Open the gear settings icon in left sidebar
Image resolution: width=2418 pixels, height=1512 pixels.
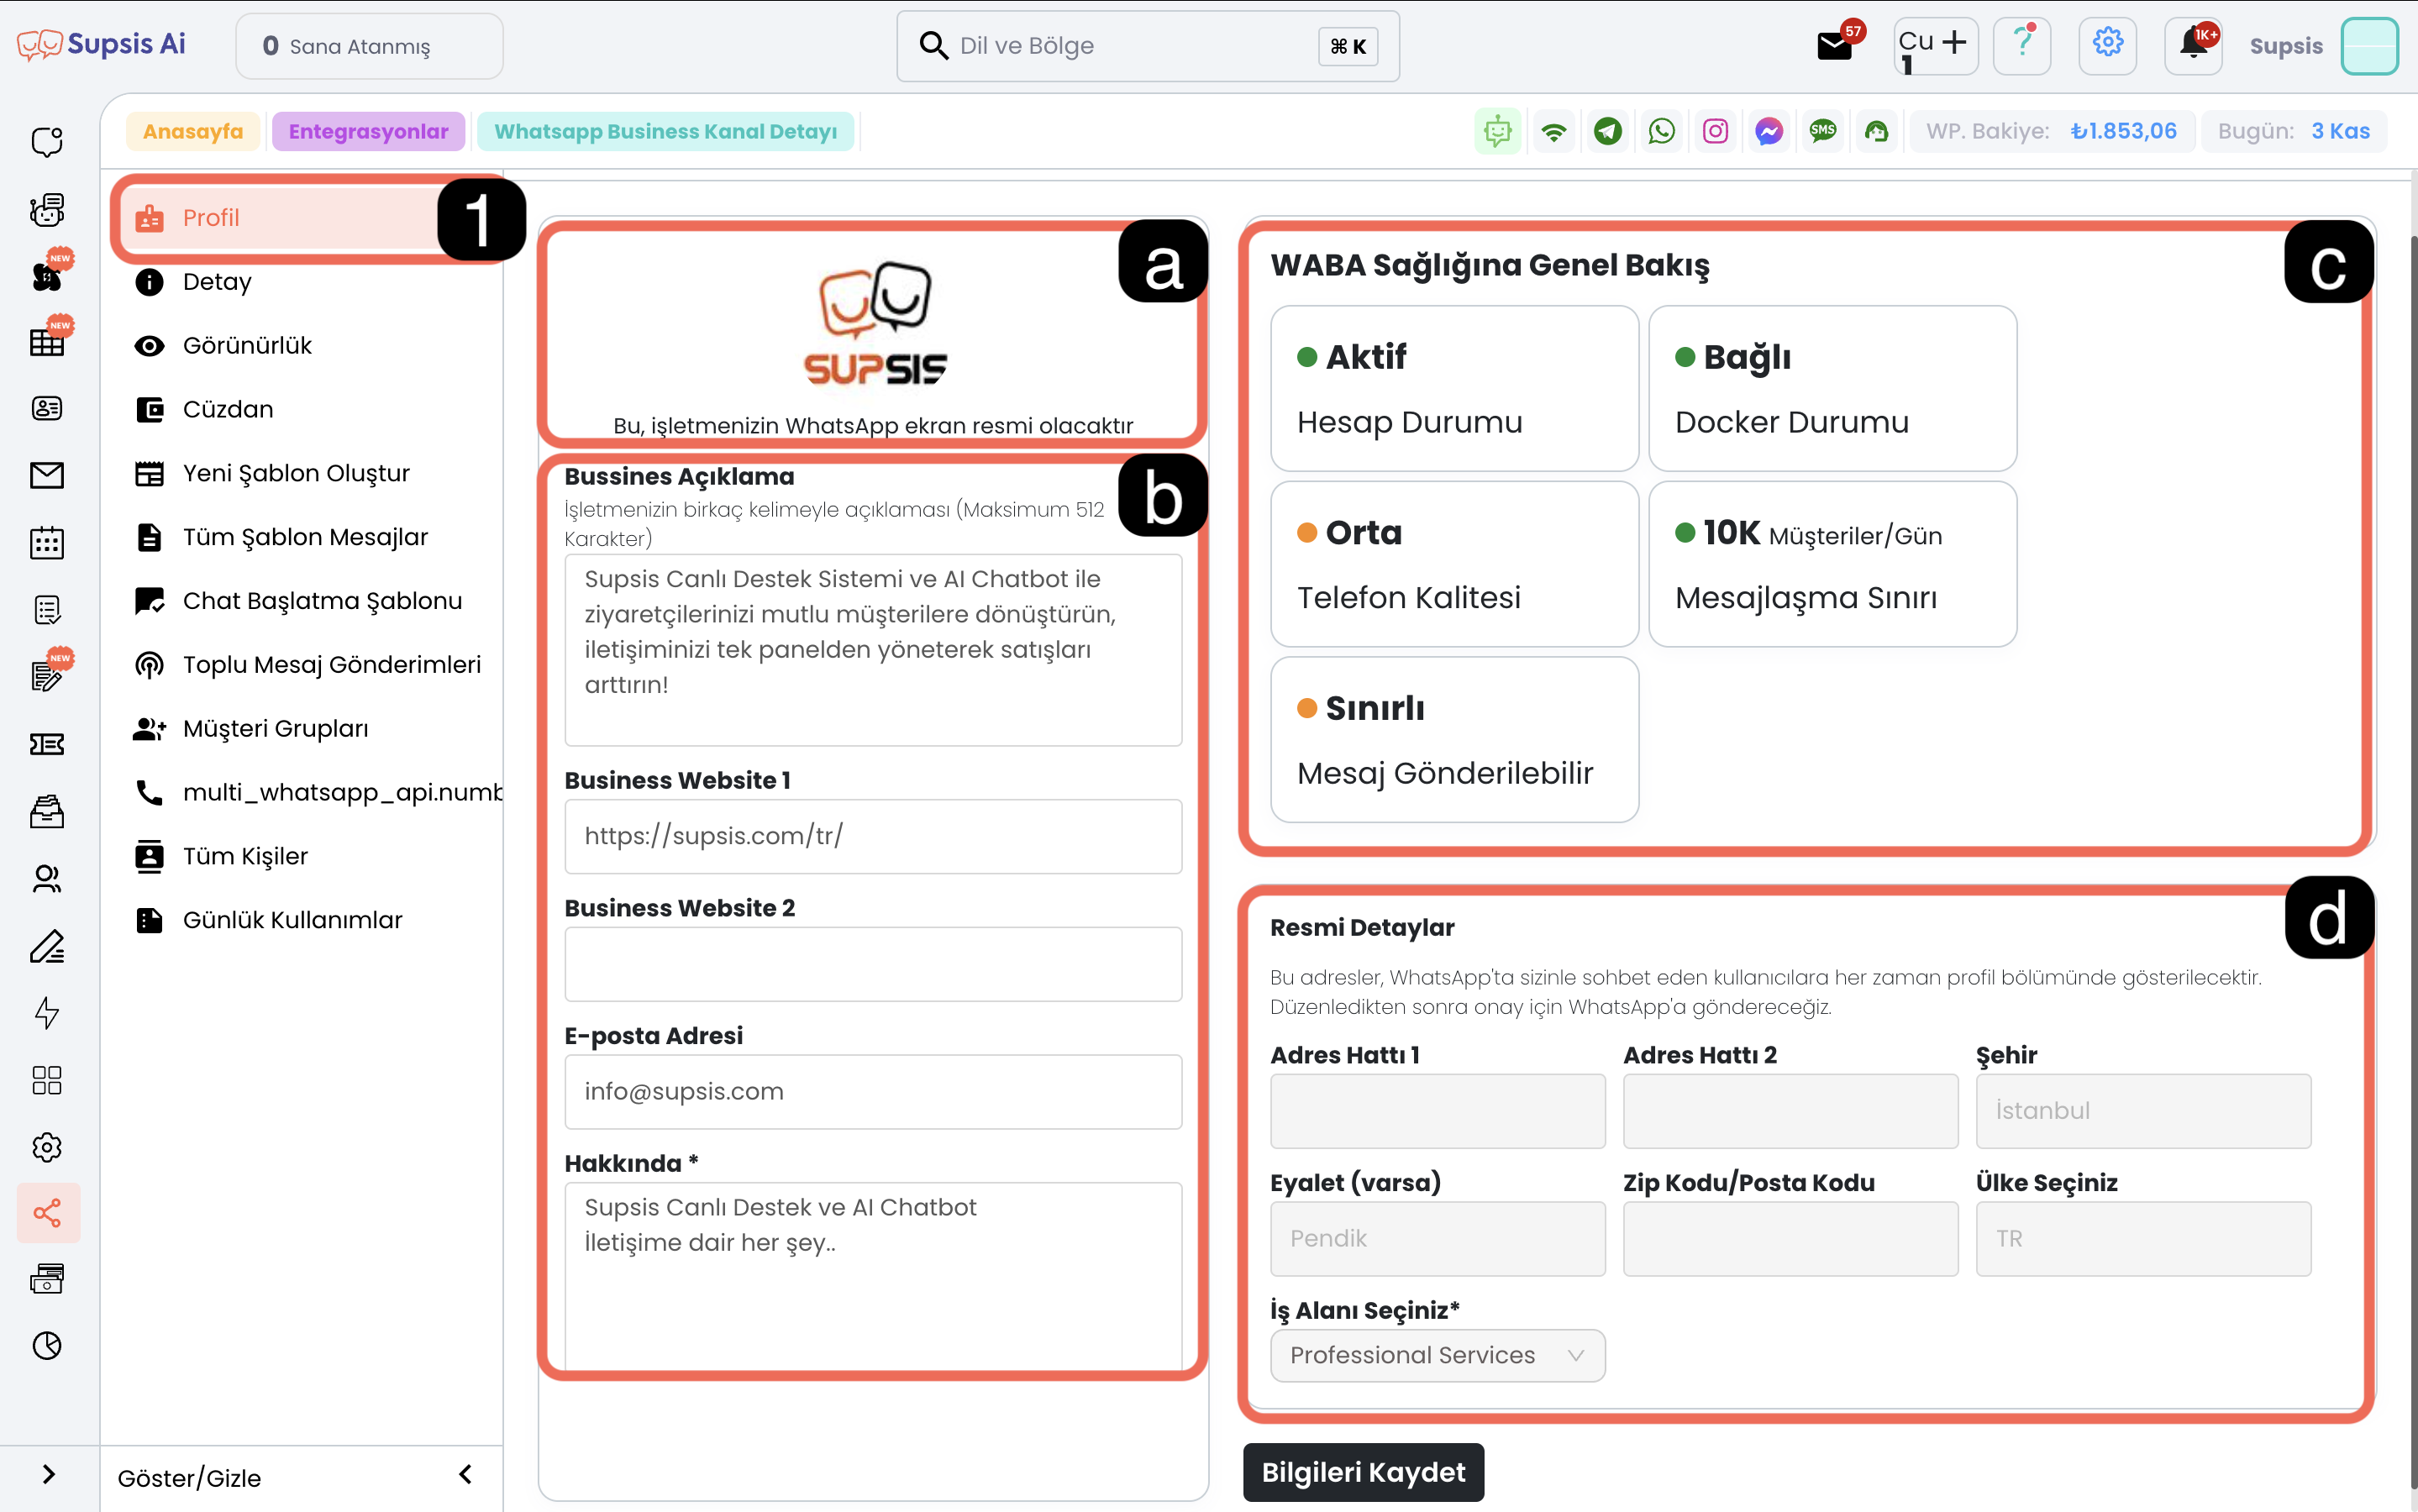(x=47, y=1147)
